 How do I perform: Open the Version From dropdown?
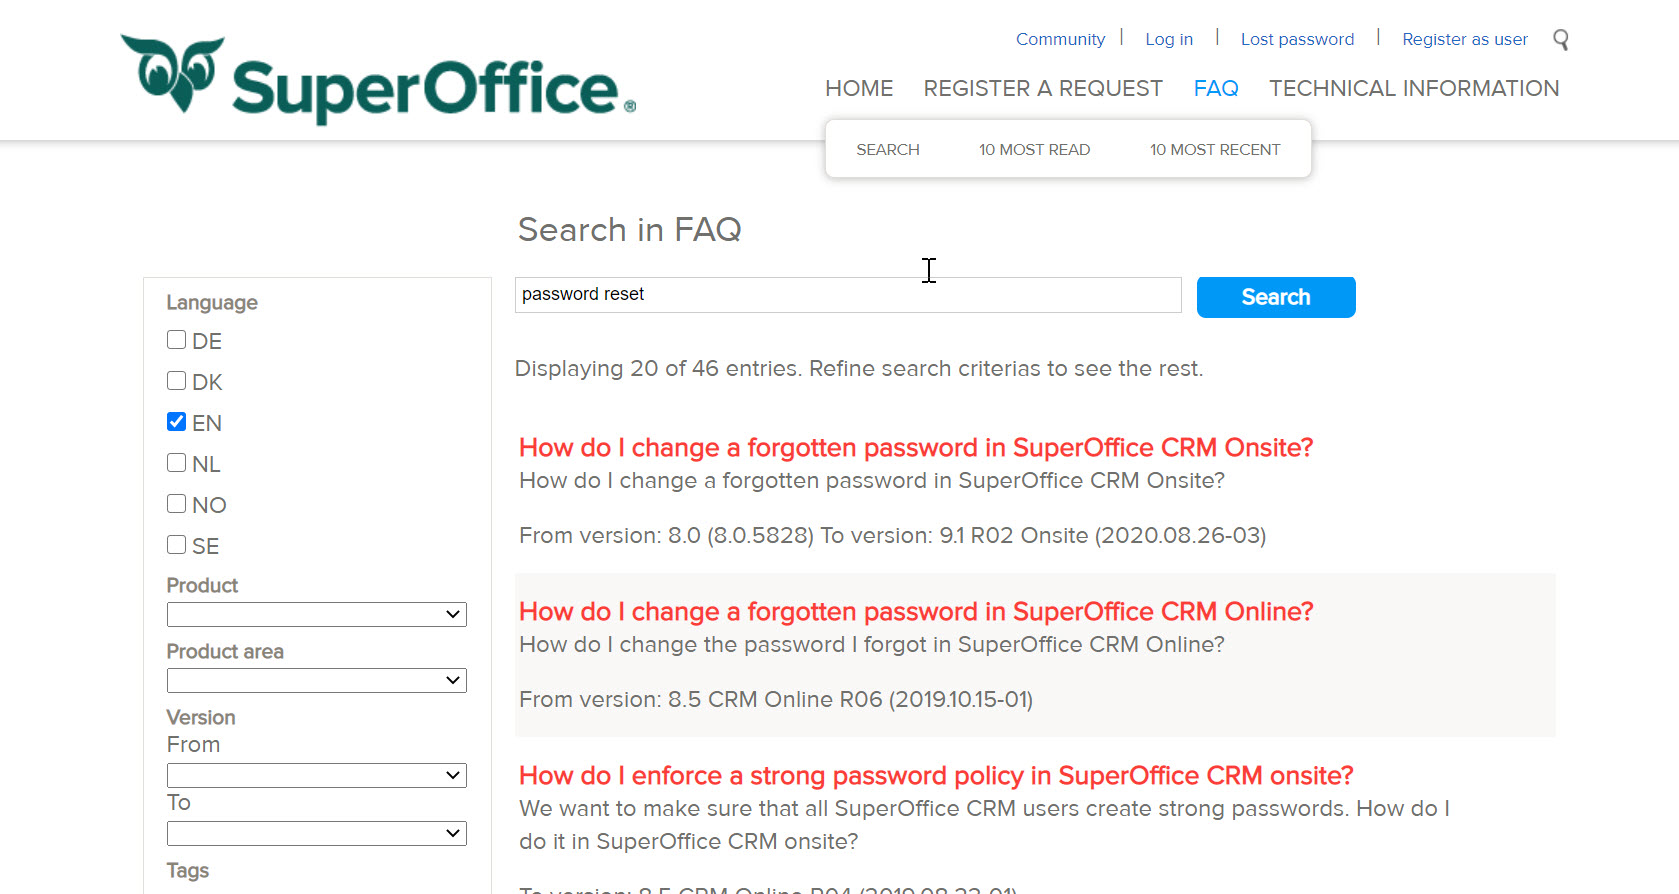(316, 775)
